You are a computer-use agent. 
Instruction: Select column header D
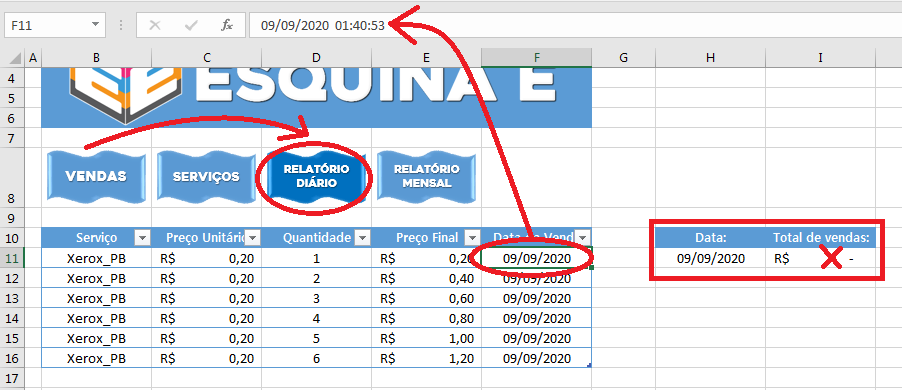click(316, 58)
